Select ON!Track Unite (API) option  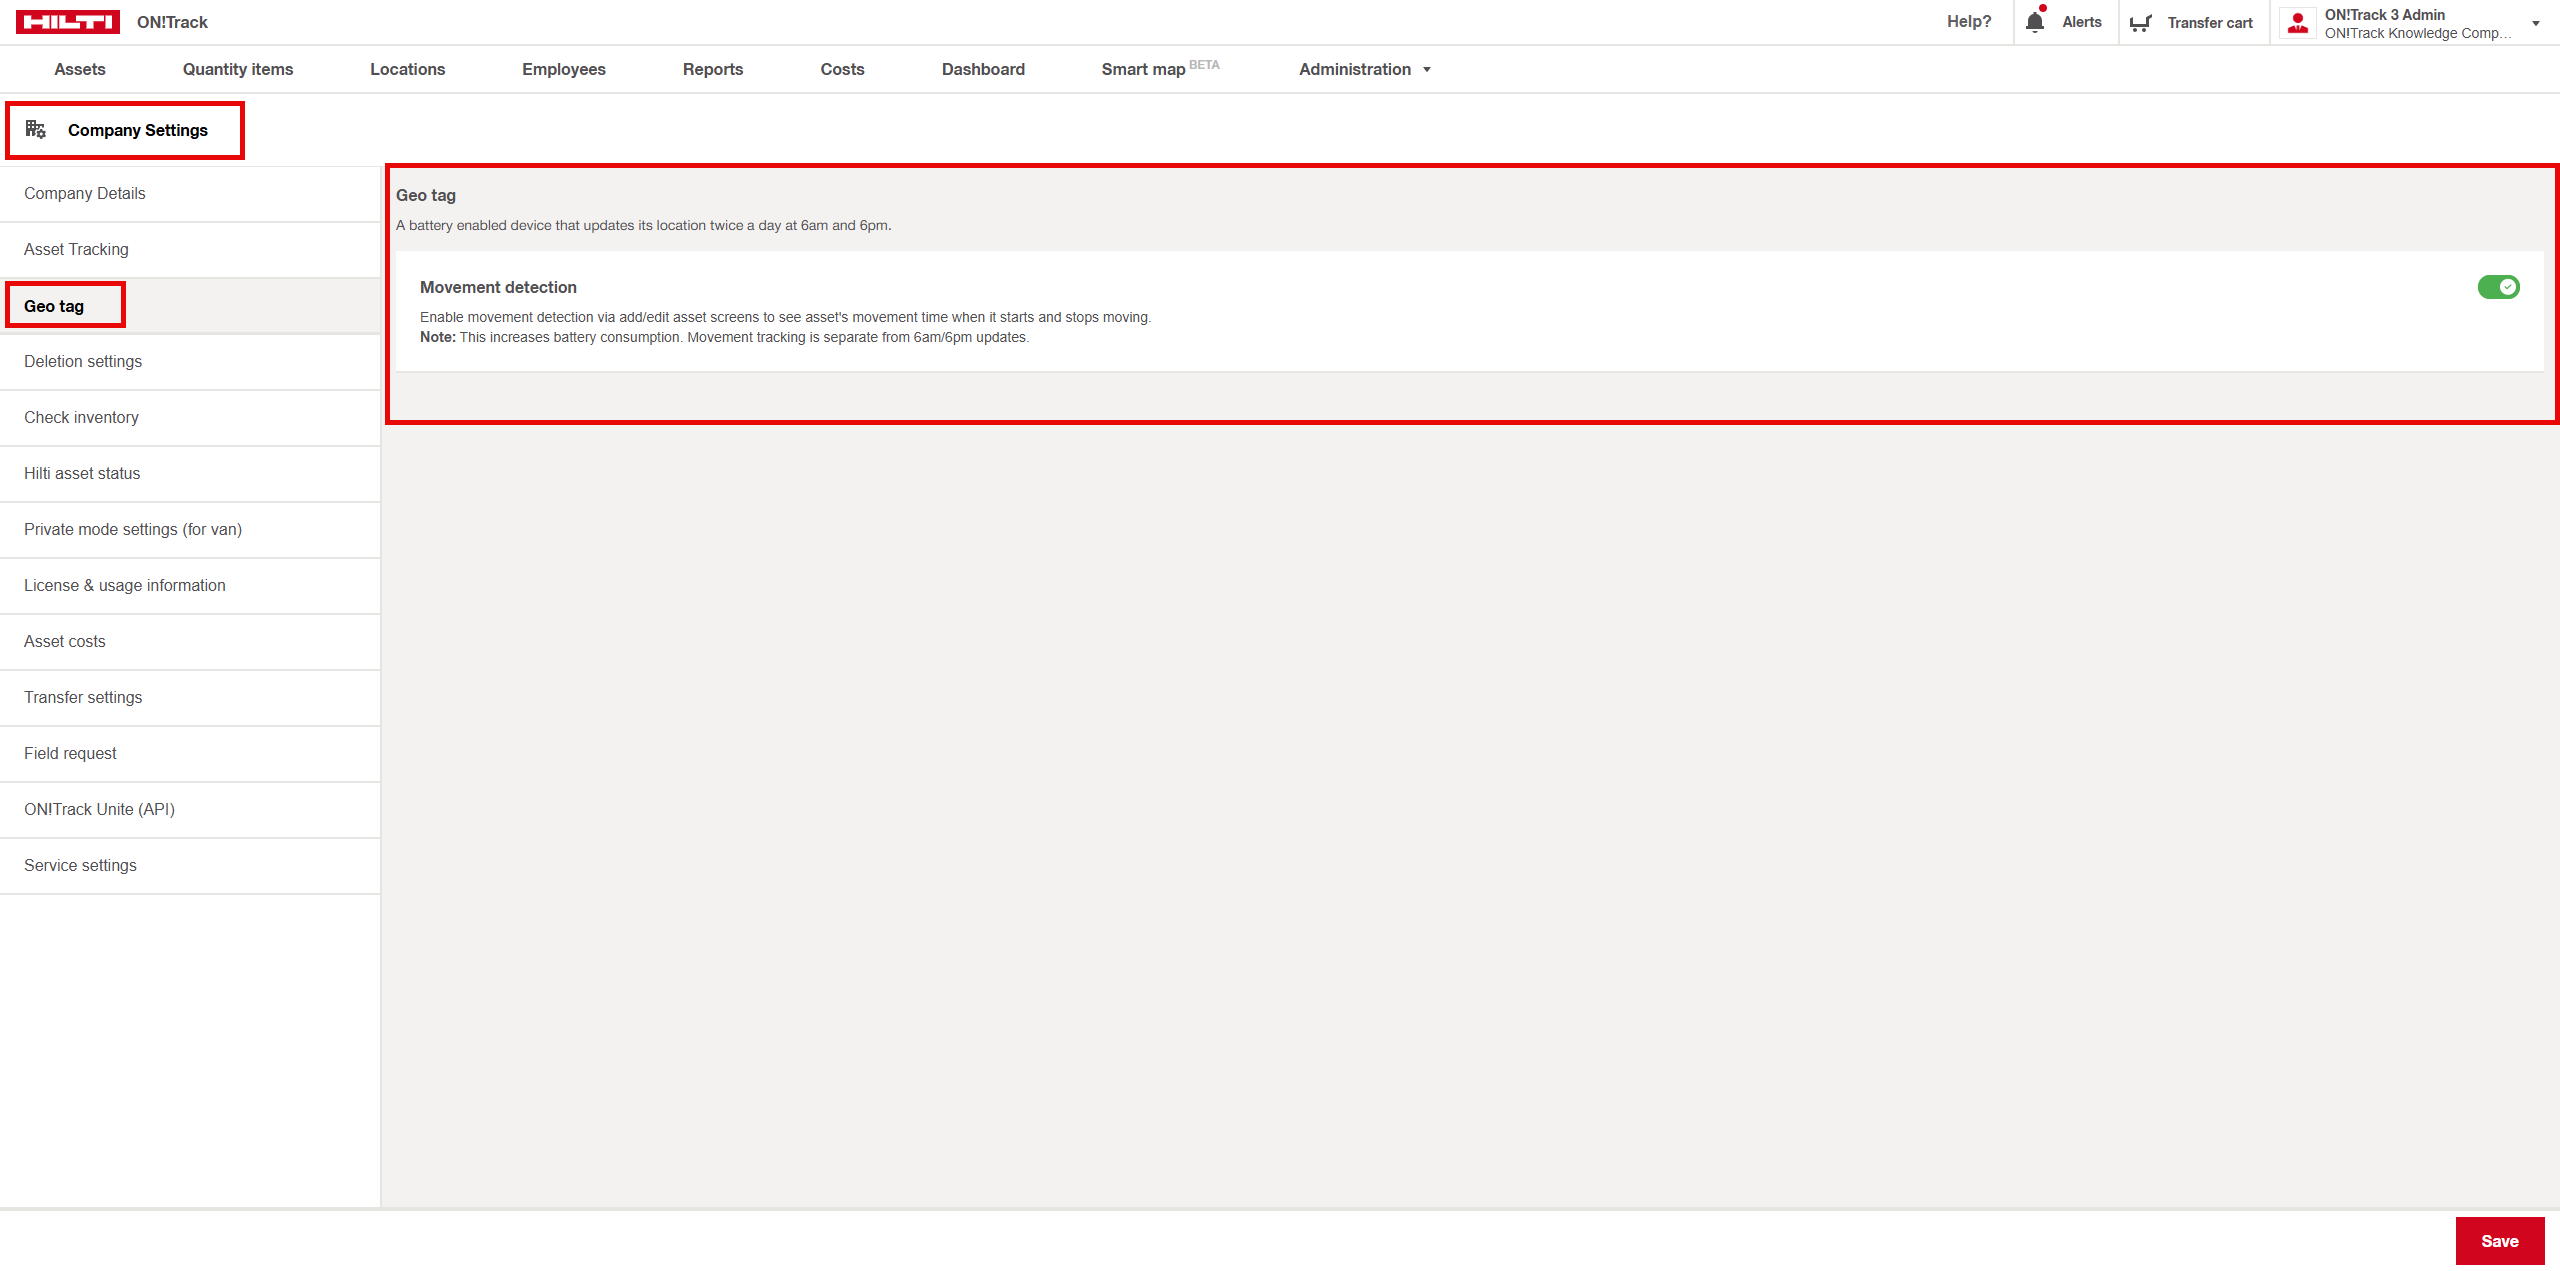(x=99, y=809)
